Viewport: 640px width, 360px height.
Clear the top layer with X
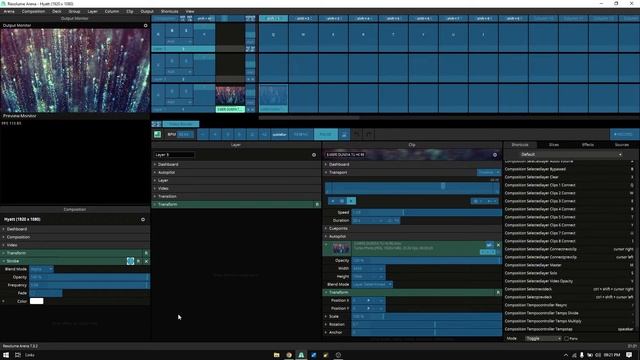158,35
